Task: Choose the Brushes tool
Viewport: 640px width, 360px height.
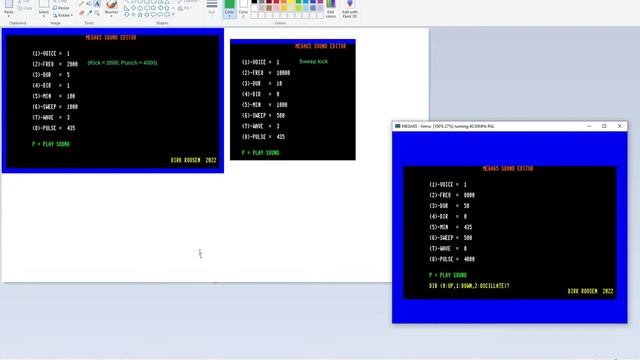Action: 111,6
